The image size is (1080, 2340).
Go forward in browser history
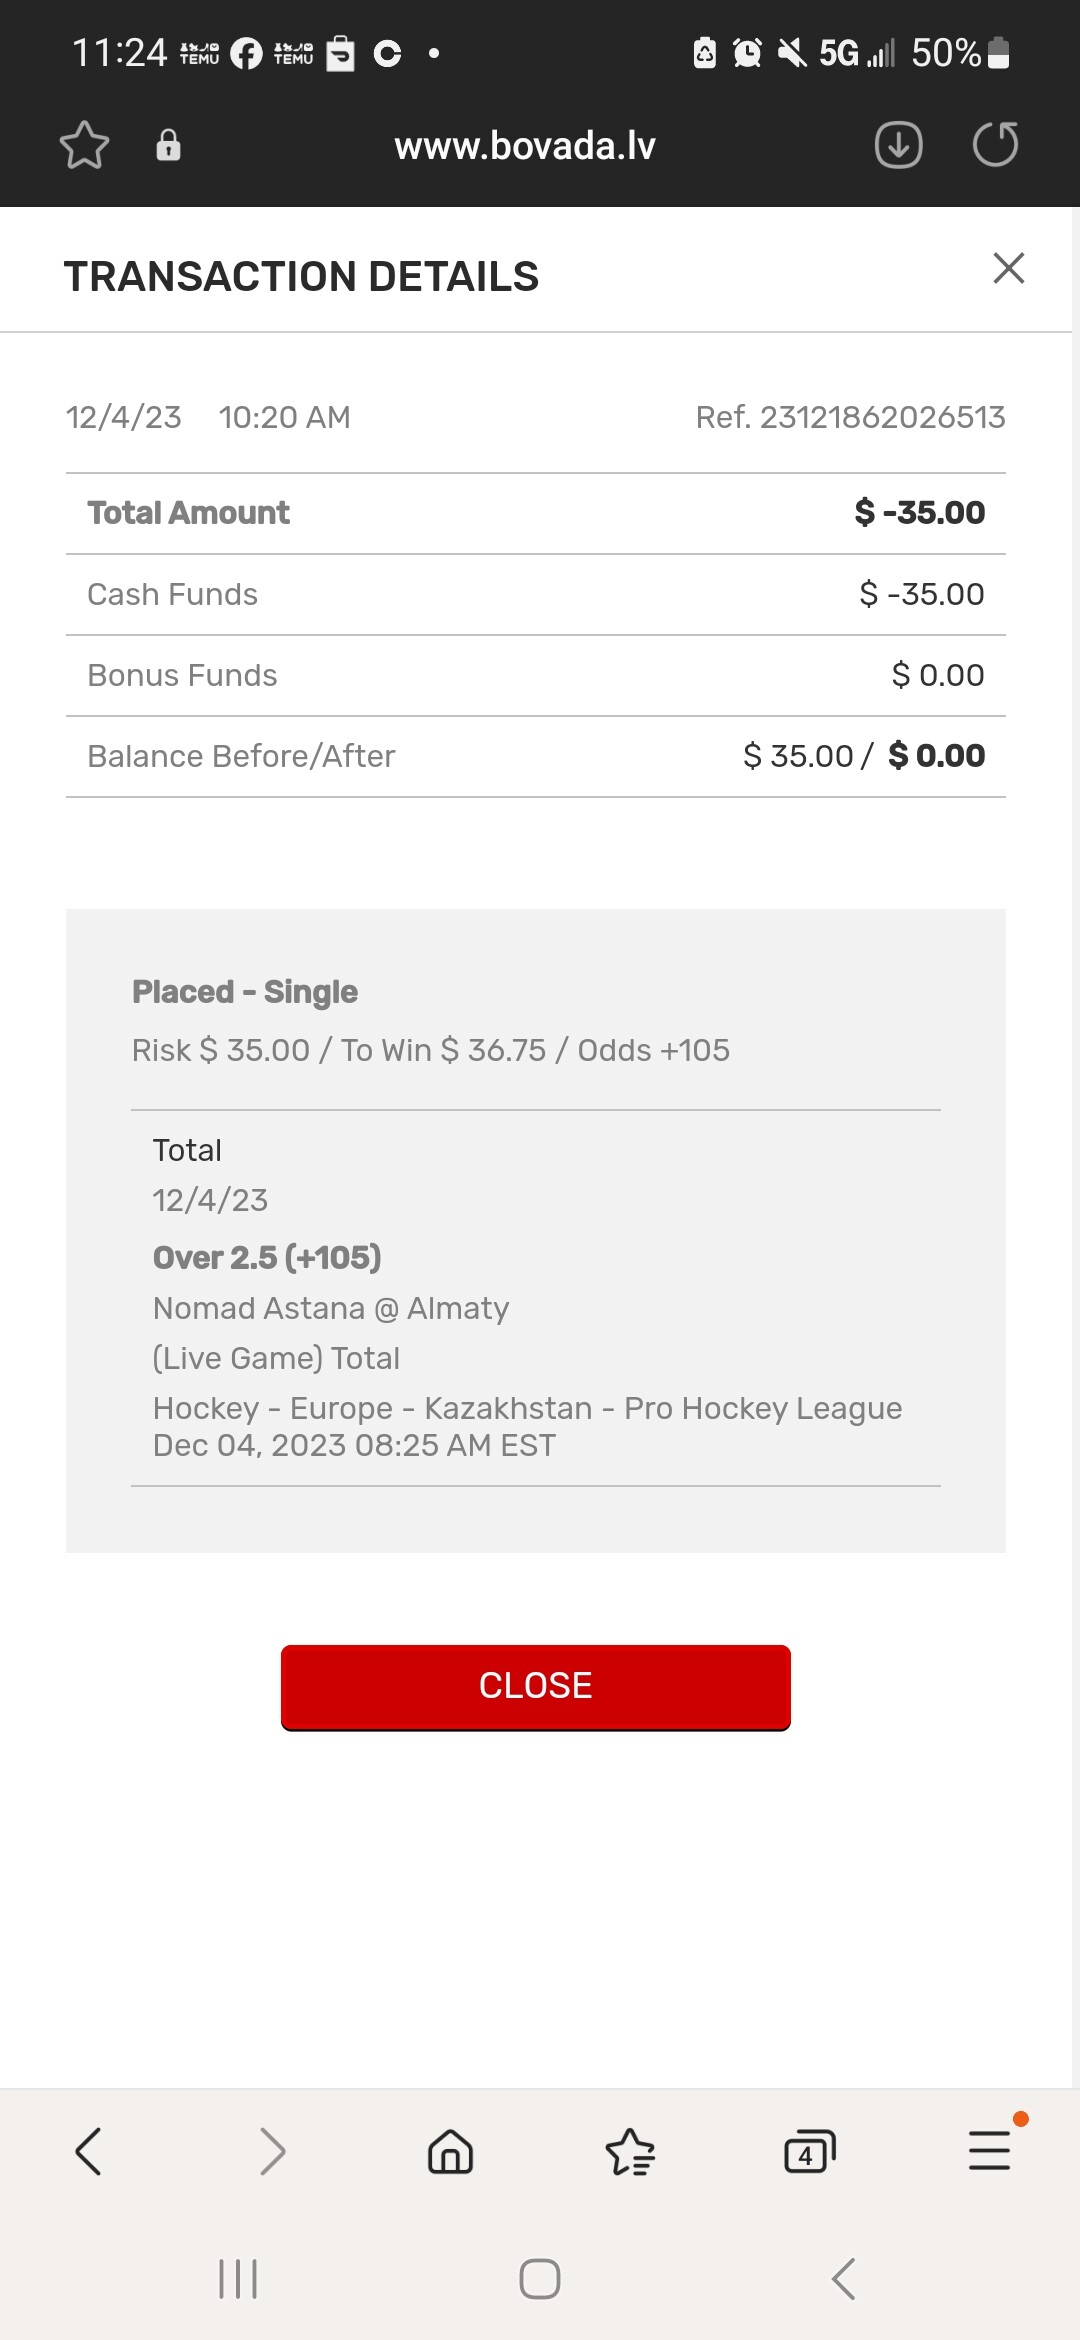point(271,2151)
